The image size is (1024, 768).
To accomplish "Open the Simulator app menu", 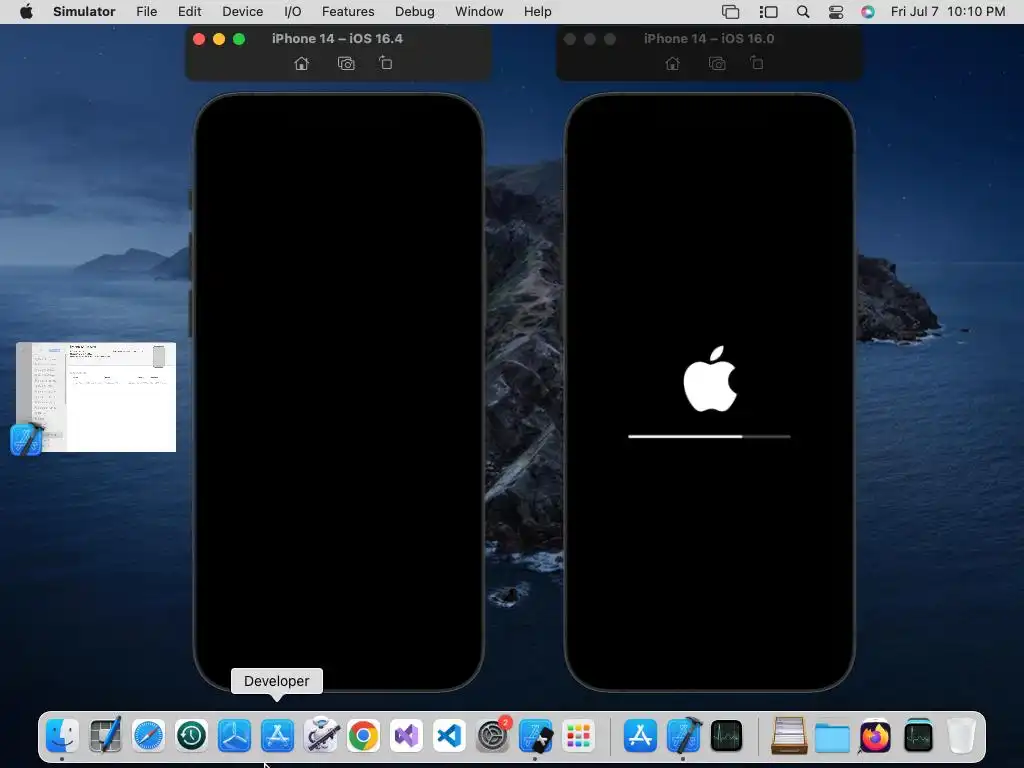I will click(84, 12).
